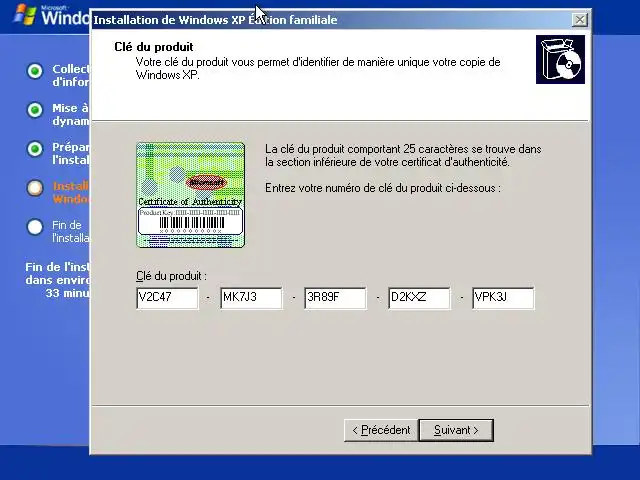Click the Certificate of Authenticity image
The width and height of the screenshot is (640, 480).
pos(191,195)
